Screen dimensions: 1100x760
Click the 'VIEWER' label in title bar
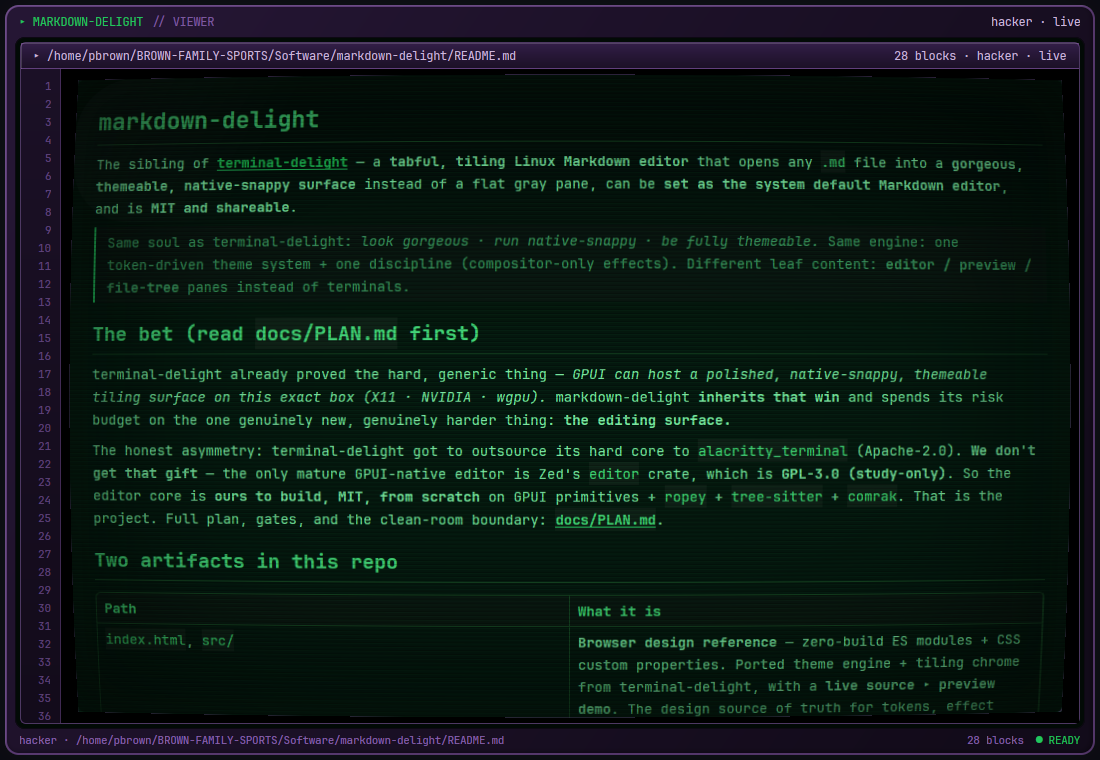(194, 22)
